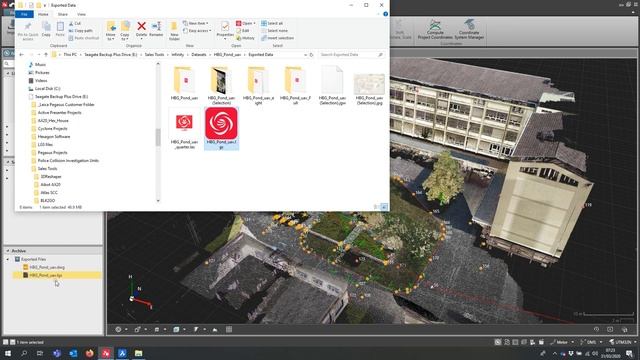Expand the address bar history dropdown
The image size is (640, 360).
pyautogui.click(x=305, y=55)
